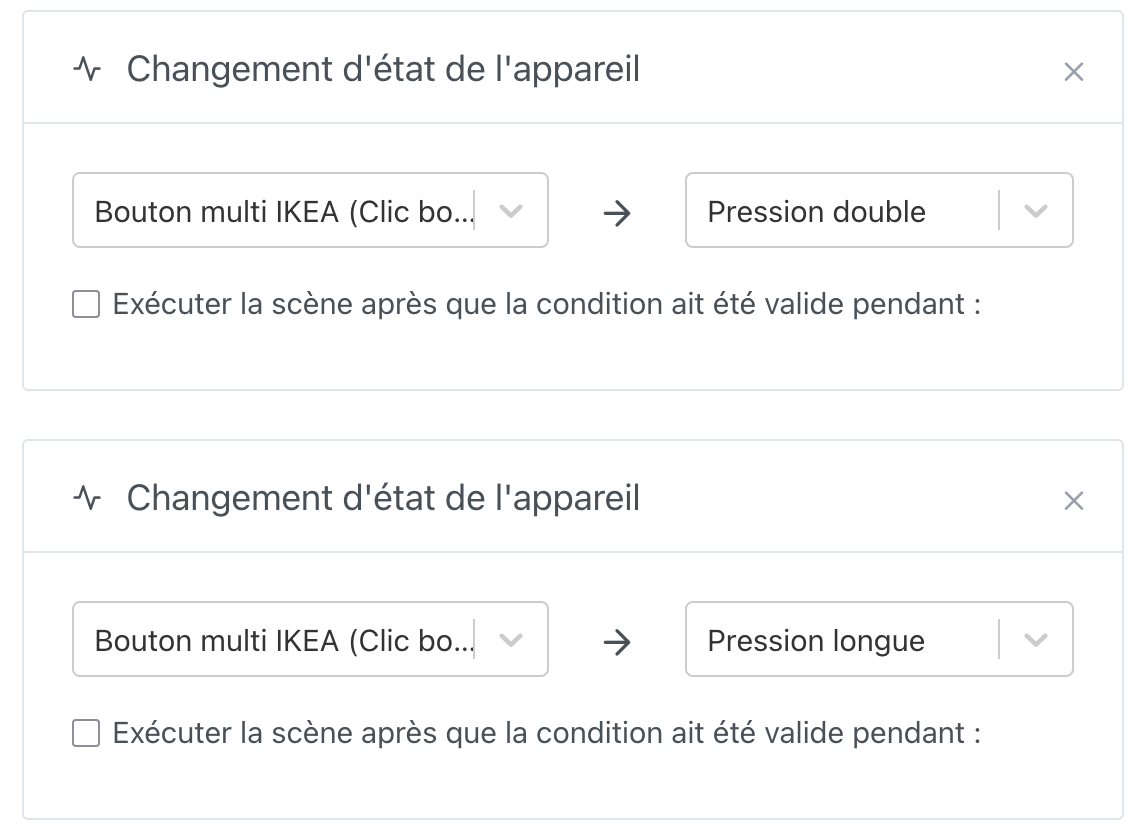Open the Pression double state dropdown
The width and height of the screenshot is (1146, 836).
click(x=840, y=211)
